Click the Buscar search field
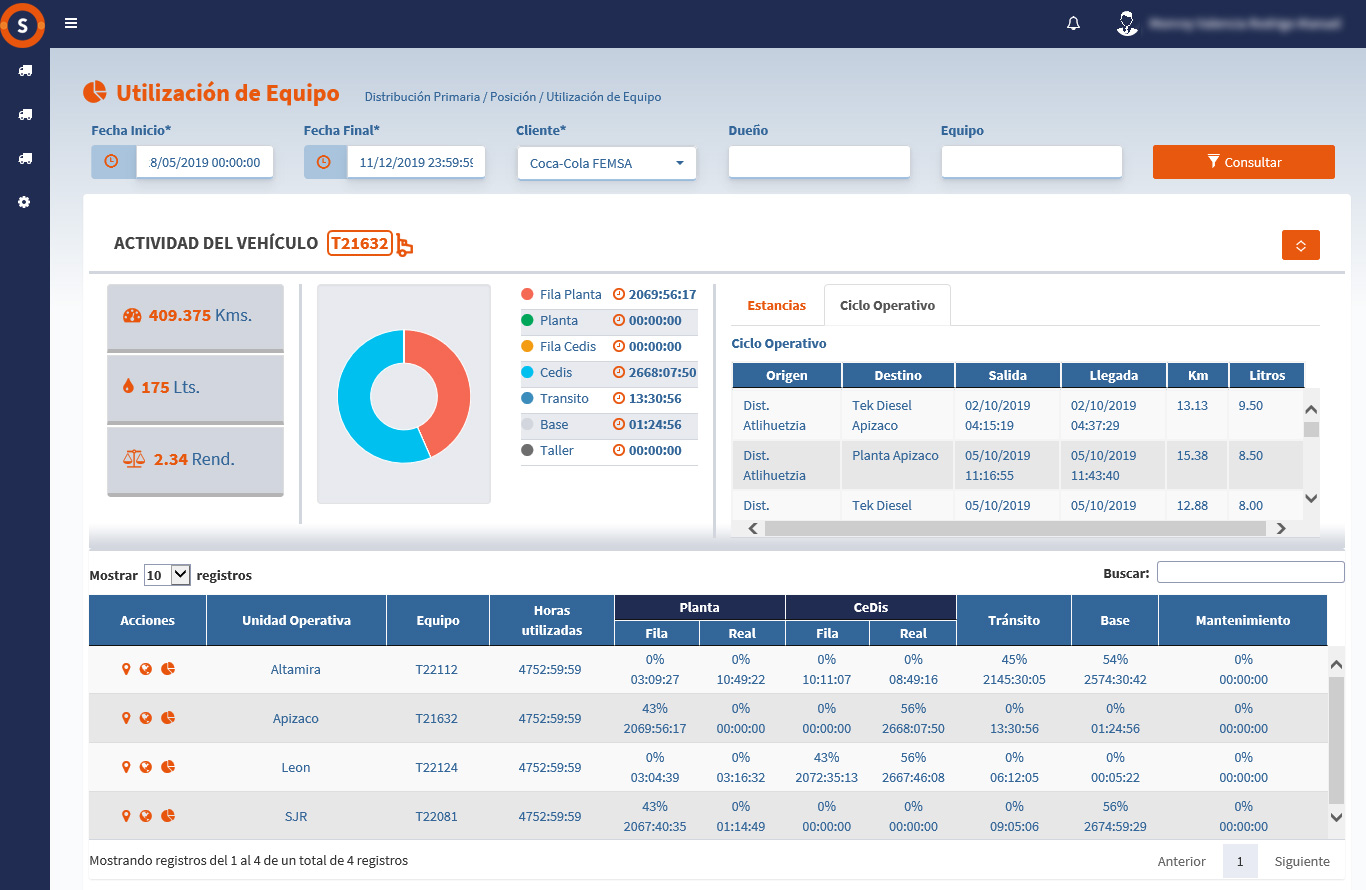The image size is (1366, 890). pos(1250,572)
